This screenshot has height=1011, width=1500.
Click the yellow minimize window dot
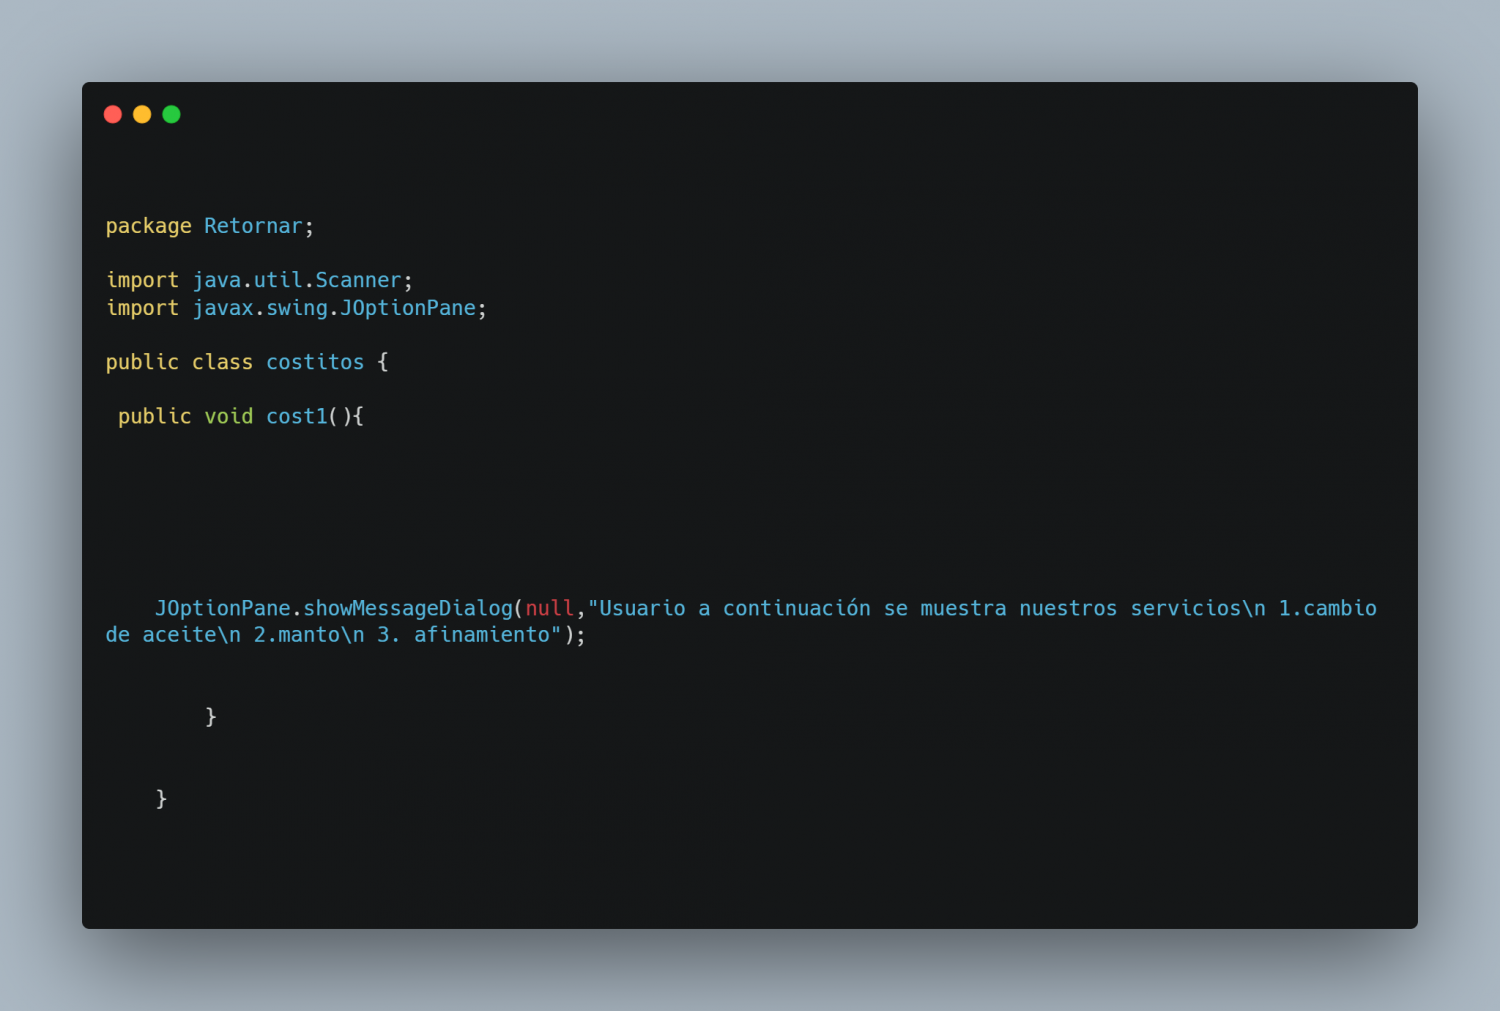coord(142,114)
